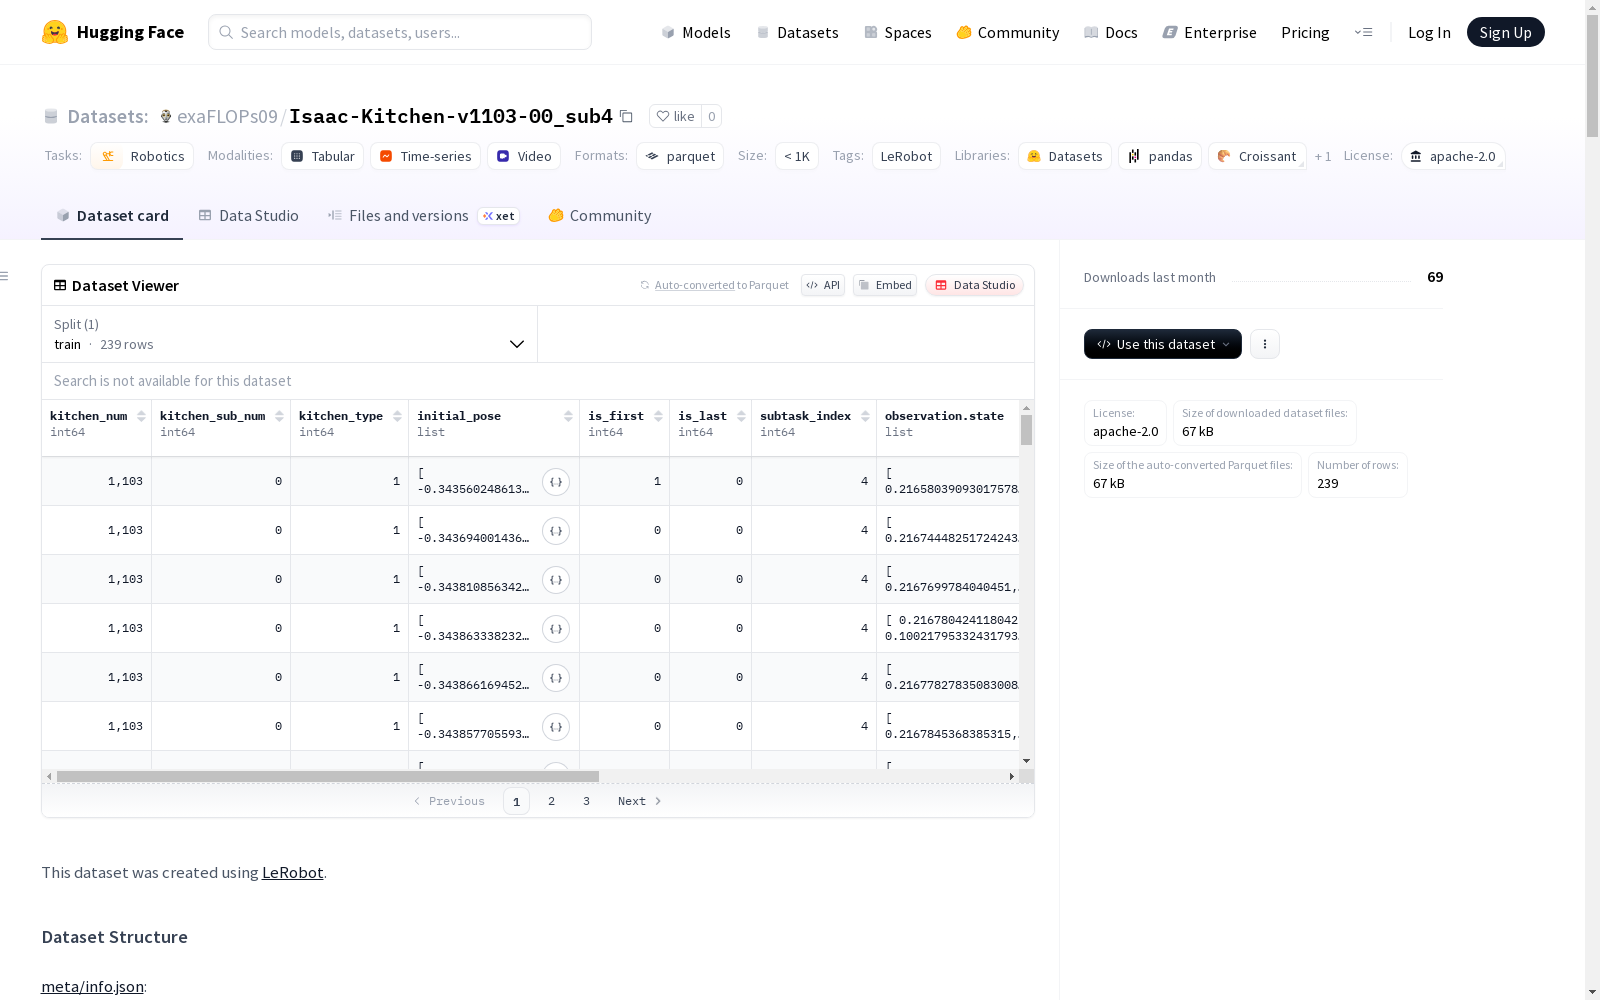The height and width of the screenshot is (1000, 1600).
Task: Sort by the subtask_index column
Action: click(x=865, y=416)
